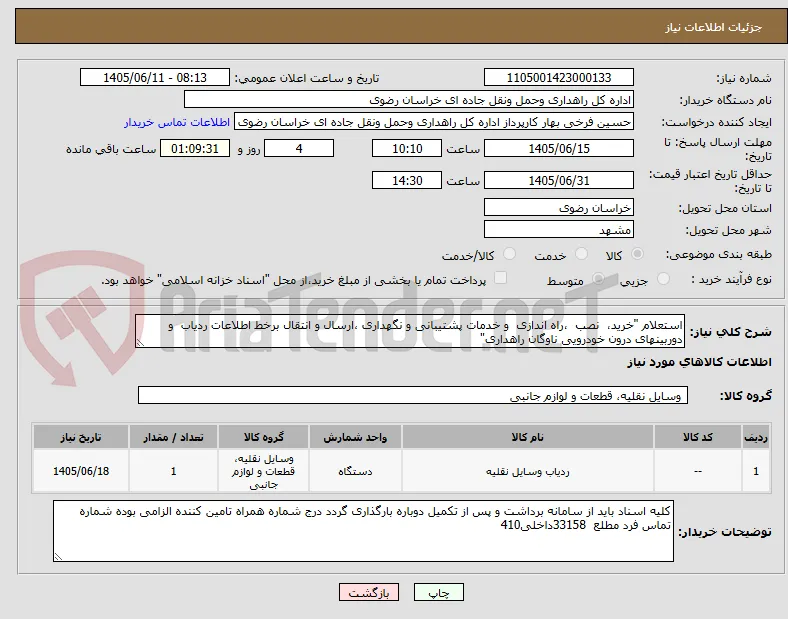Open buyer contact info link
788x619 pixels.
pyautogui.click(x=177, y=122)
